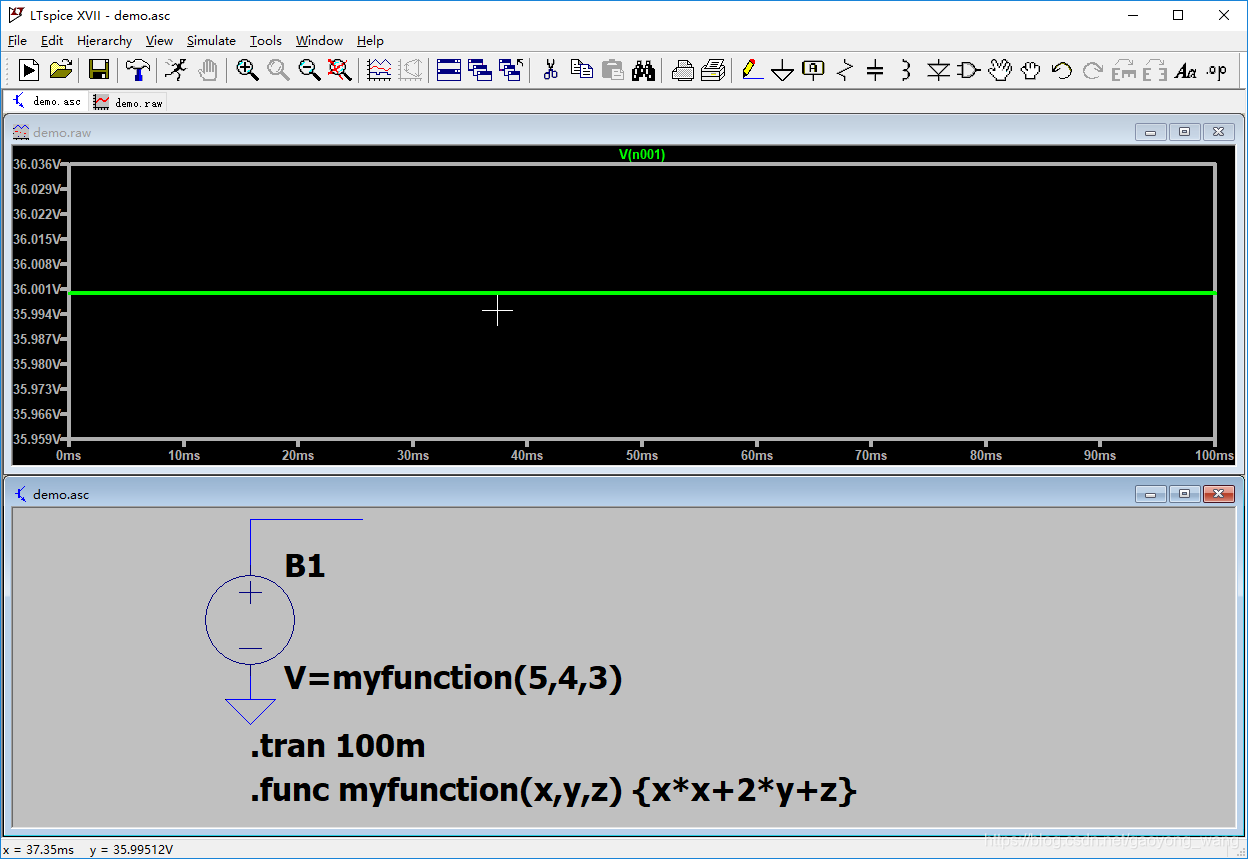Click the Tile Windows icon
The image size is (1248, 859).
click(449, 70)
